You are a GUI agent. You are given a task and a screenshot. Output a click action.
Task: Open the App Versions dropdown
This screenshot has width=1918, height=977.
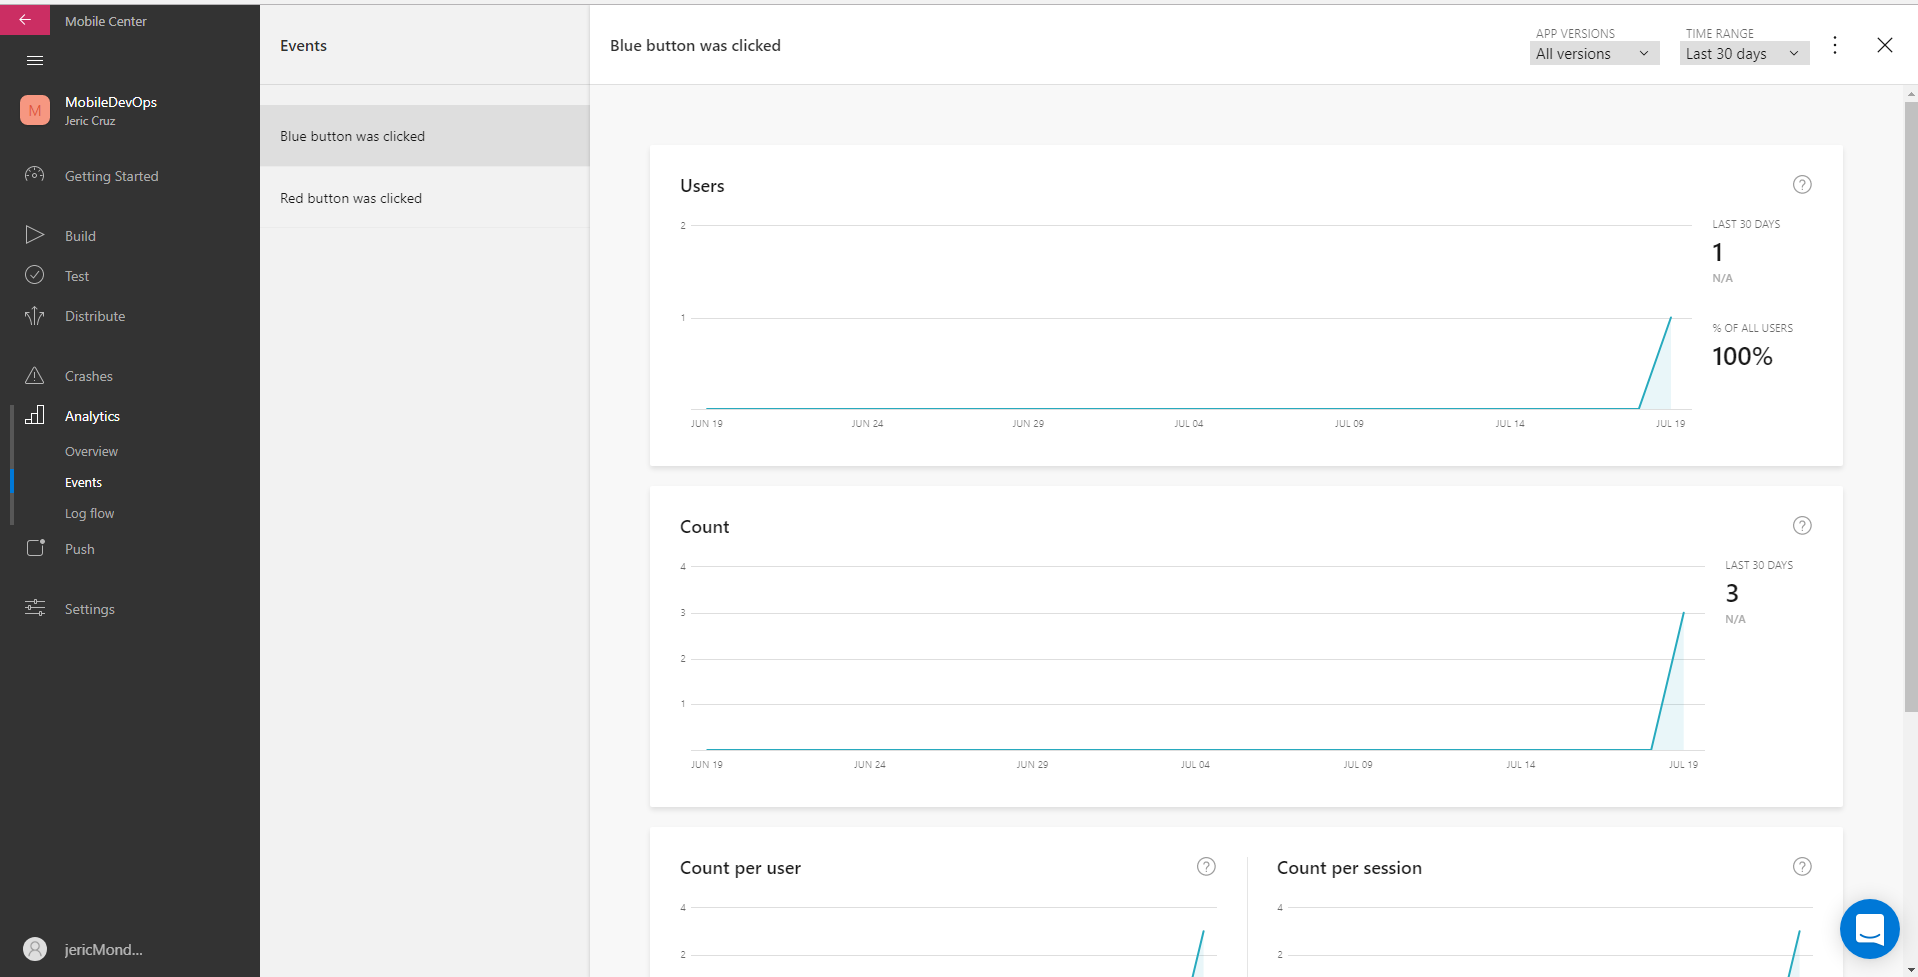coord(1594,53)
